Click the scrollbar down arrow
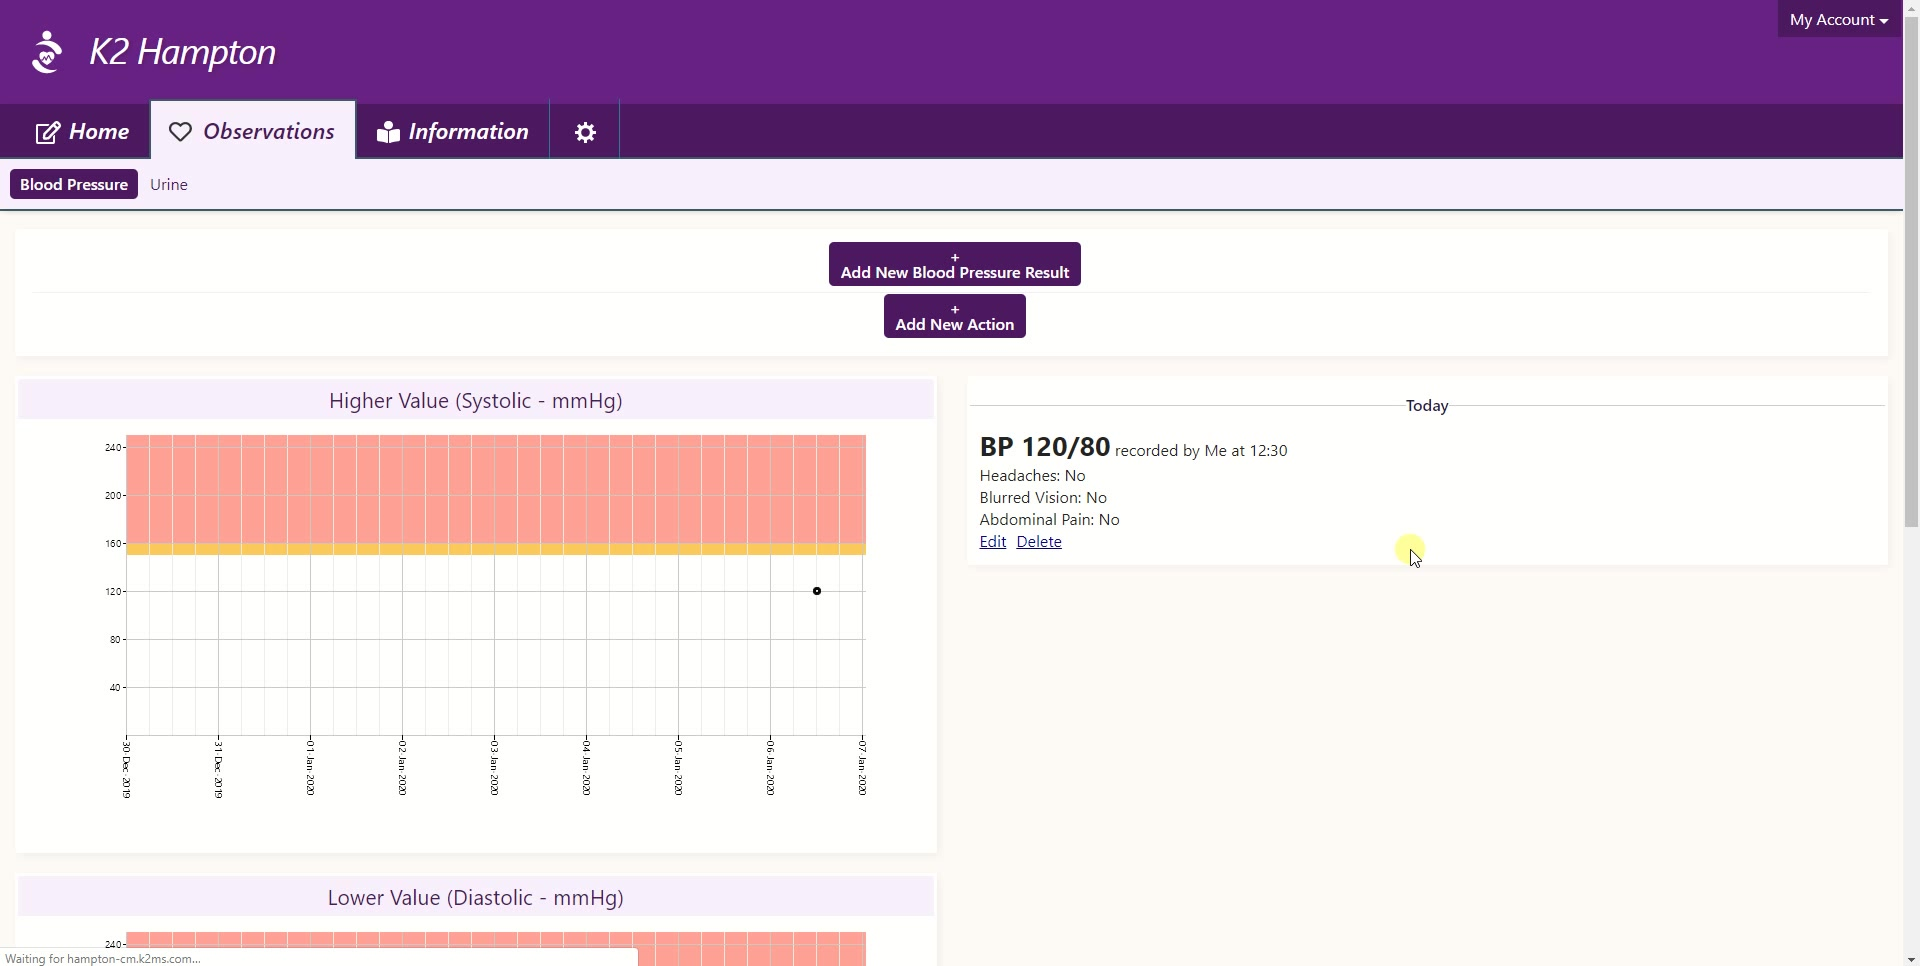Image resolution: width=1920 pixels, height=966 pixels. (x=1911, y=959)
